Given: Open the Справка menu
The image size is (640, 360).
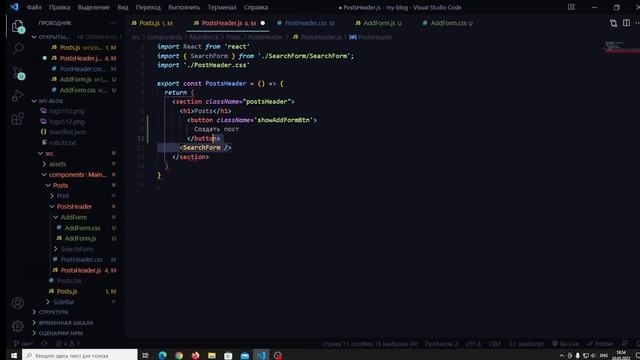Looking at the screenshot, I should (x=256, y=7).
